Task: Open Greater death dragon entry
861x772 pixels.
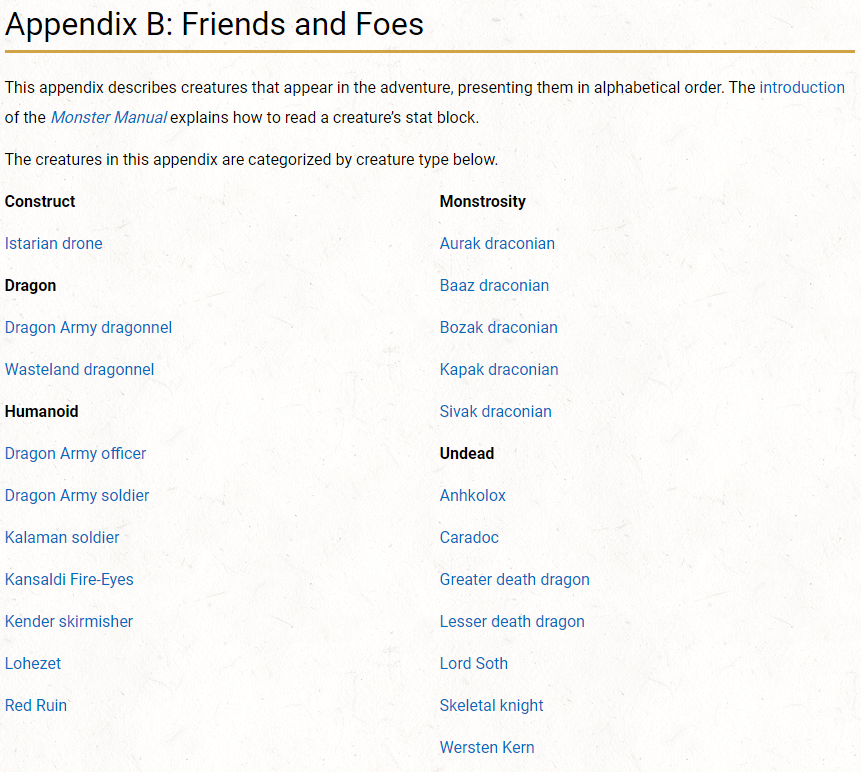Action: tap(514, 579)
